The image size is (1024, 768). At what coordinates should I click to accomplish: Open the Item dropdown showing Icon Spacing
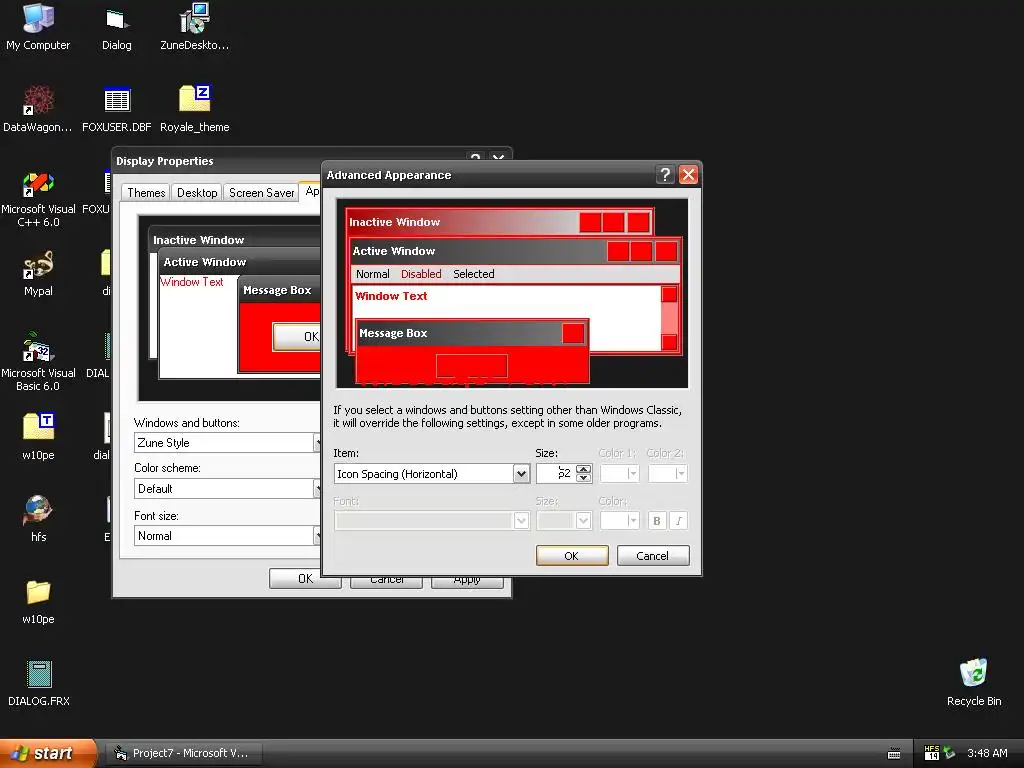520,473
